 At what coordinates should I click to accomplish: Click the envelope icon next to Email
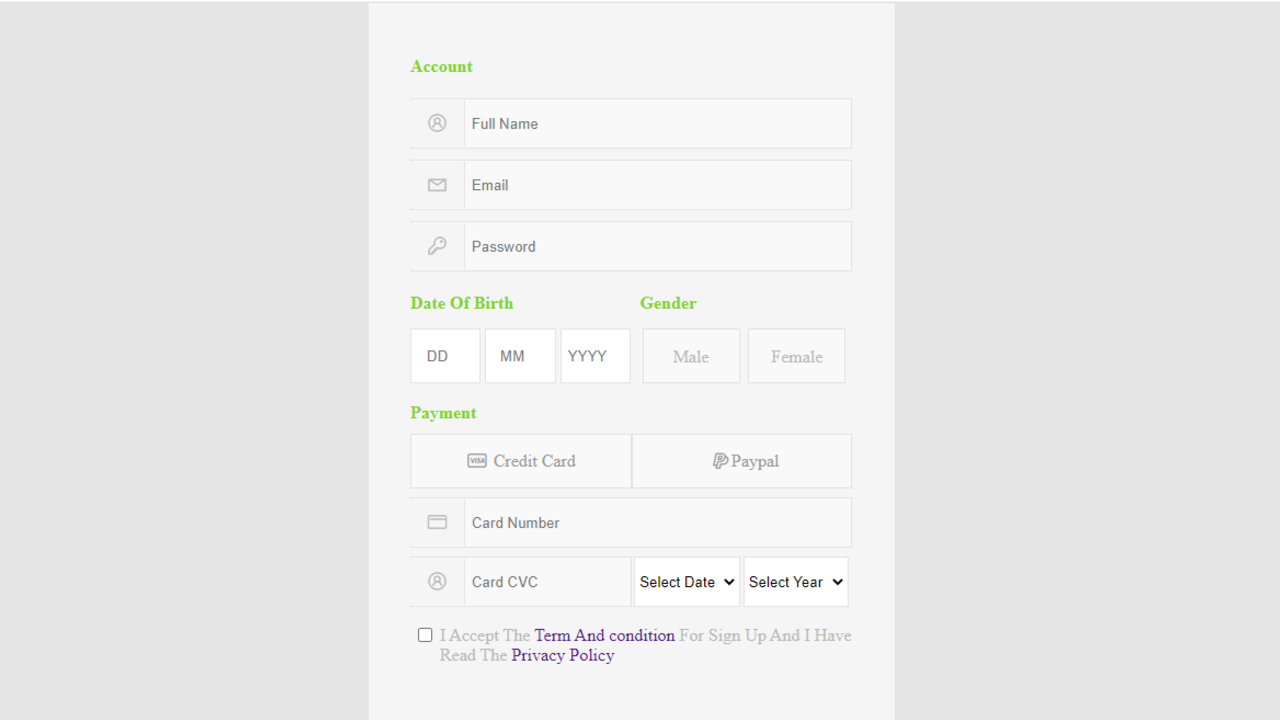437,185
